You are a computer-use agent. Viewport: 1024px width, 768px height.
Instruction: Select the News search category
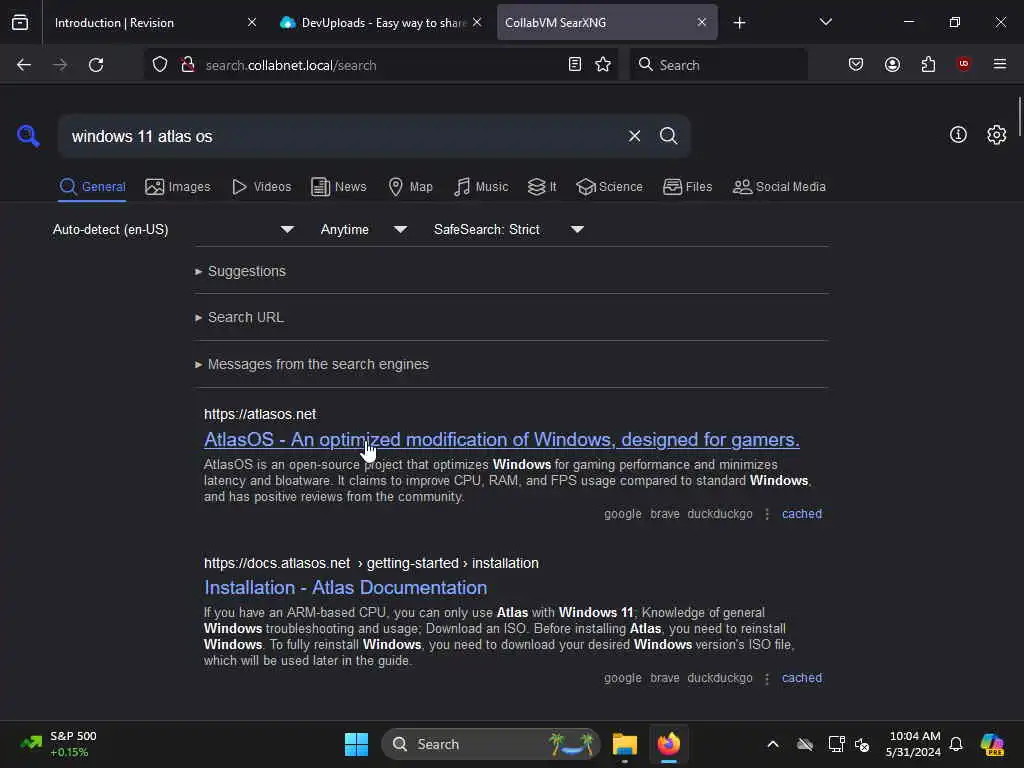coord(339,187)
